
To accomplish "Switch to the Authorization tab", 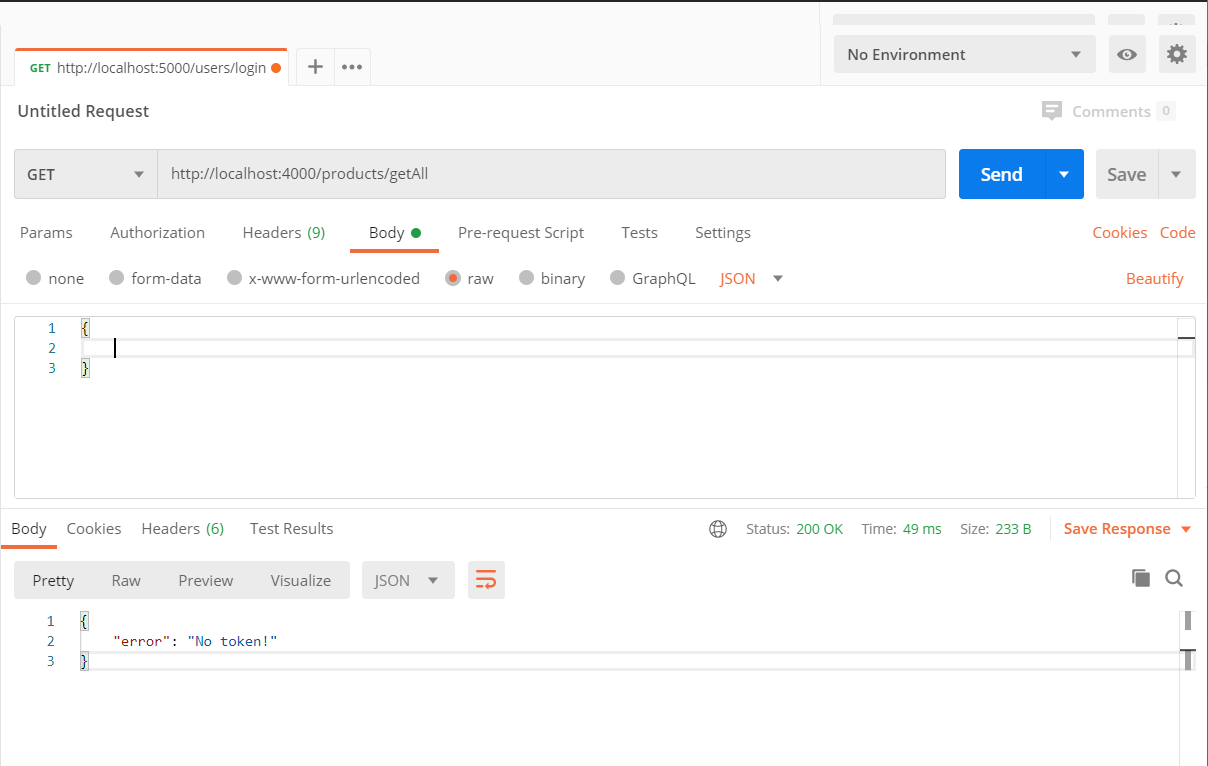I will [x=157, y=232].
